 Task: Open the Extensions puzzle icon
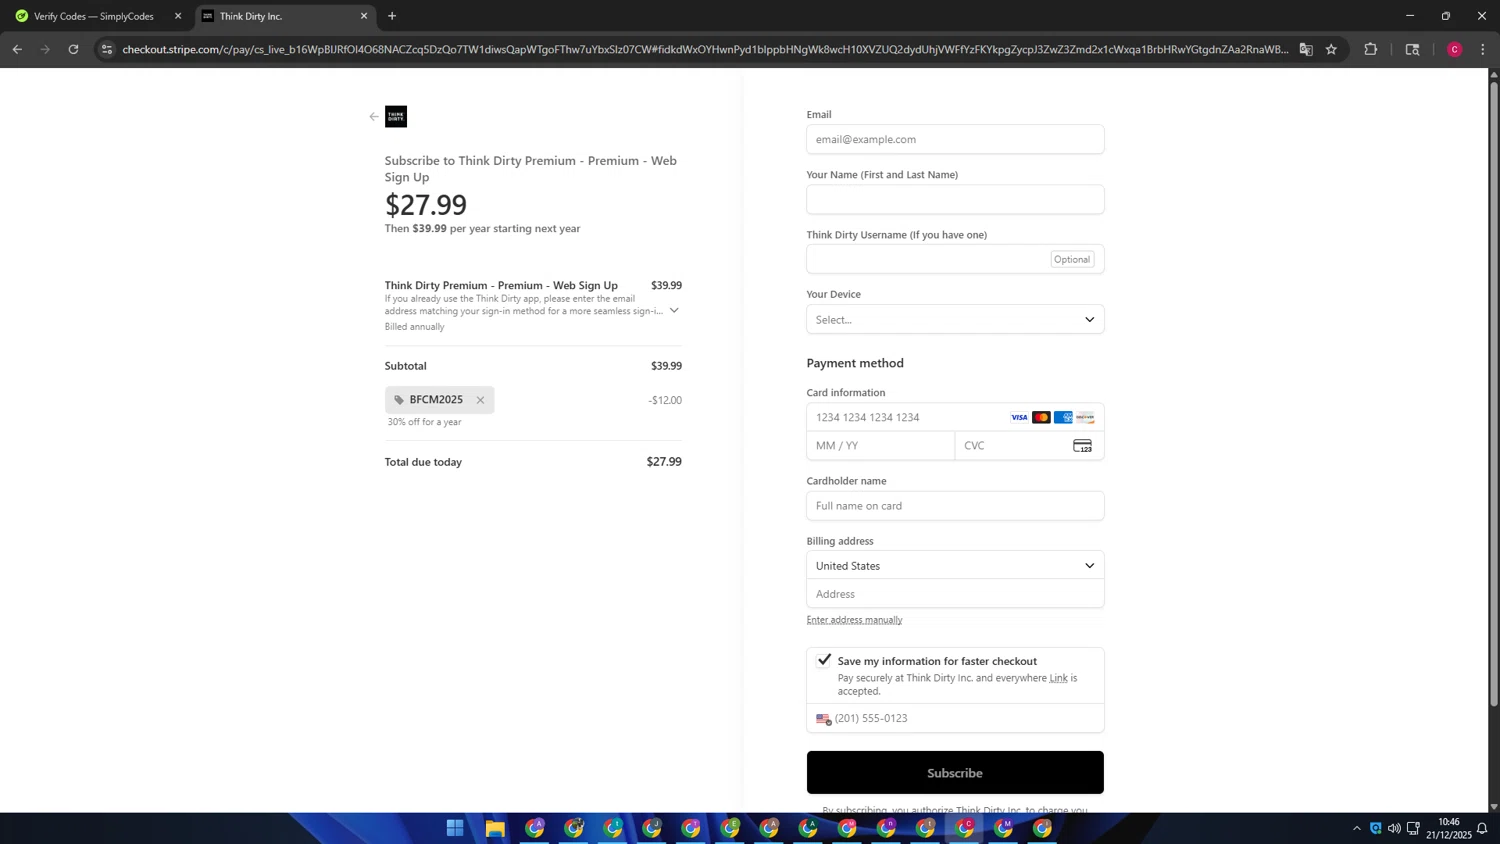coord(1371,49)
